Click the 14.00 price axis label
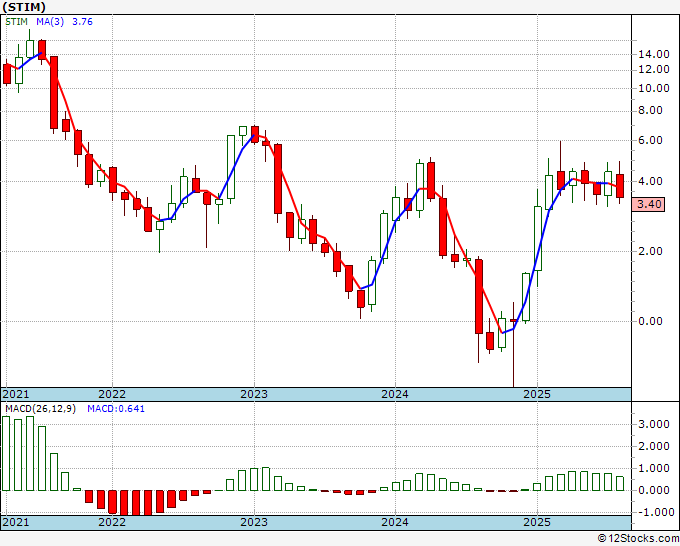The image size is (680, 546). click(654, 55)
